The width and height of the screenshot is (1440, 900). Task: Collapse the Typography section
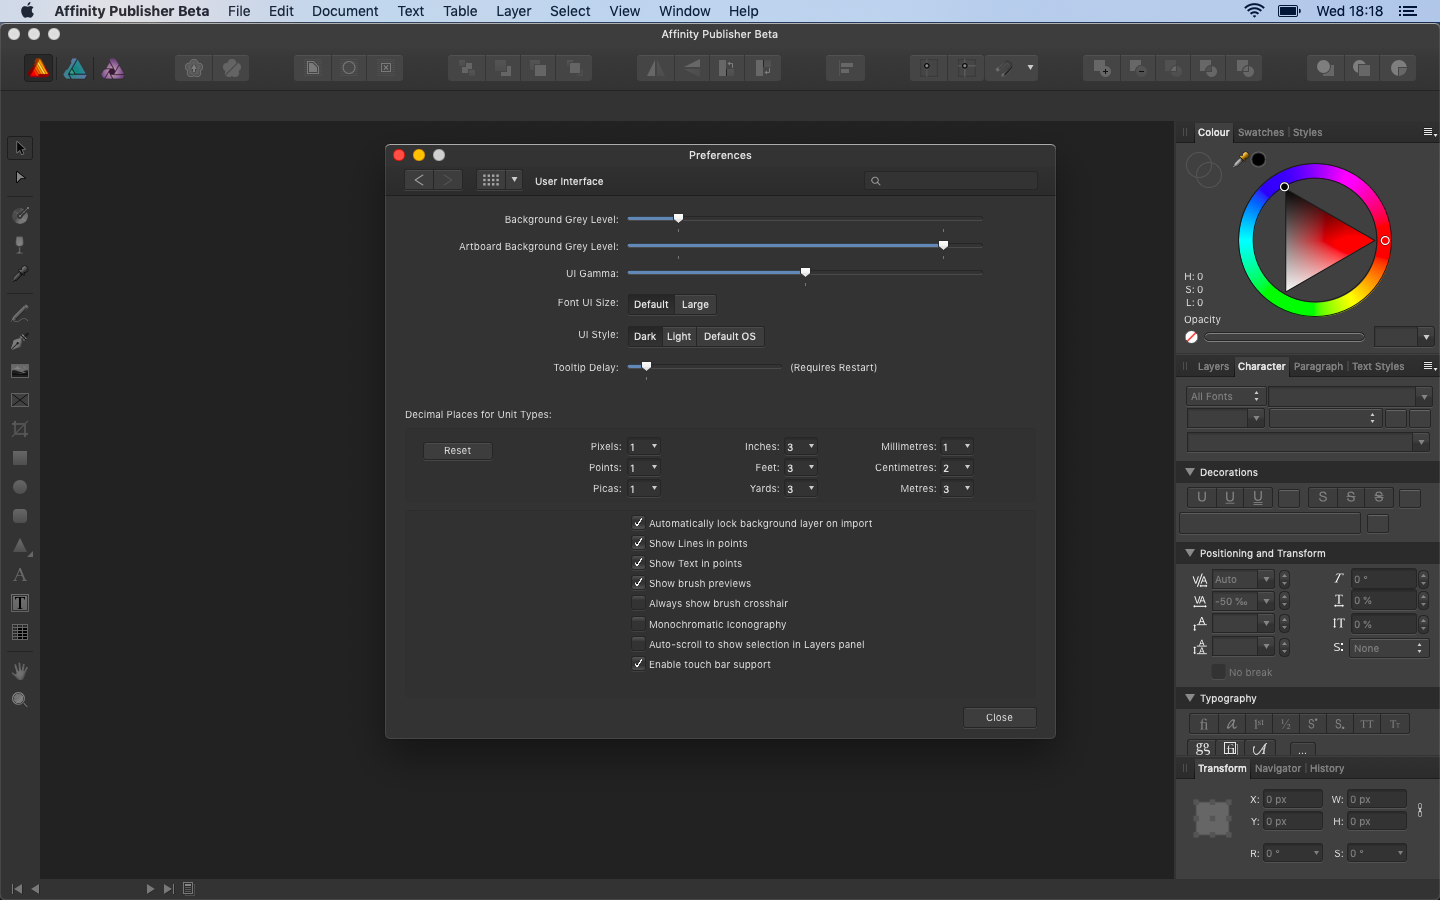point(1190,698)
